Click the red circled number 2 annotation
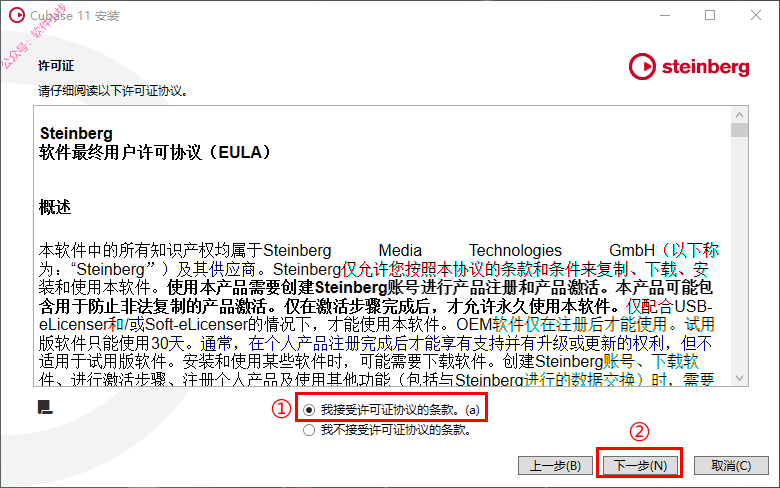The image size is (780, 488). [639, 431]
